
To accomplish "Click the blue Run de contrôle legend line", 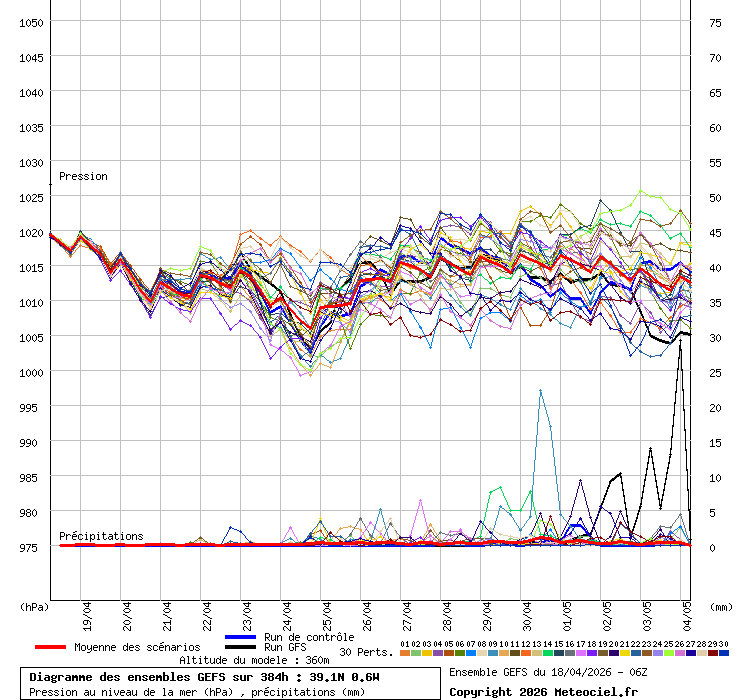I will (241, 637).
